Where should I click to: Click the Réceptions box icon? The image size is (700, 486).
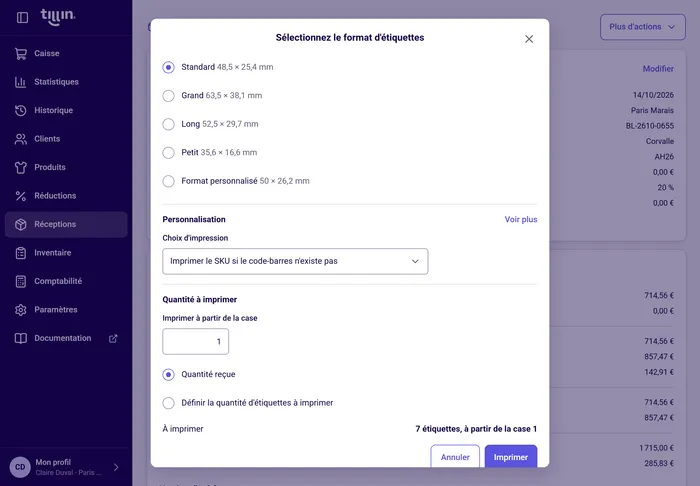coord(21,224)
